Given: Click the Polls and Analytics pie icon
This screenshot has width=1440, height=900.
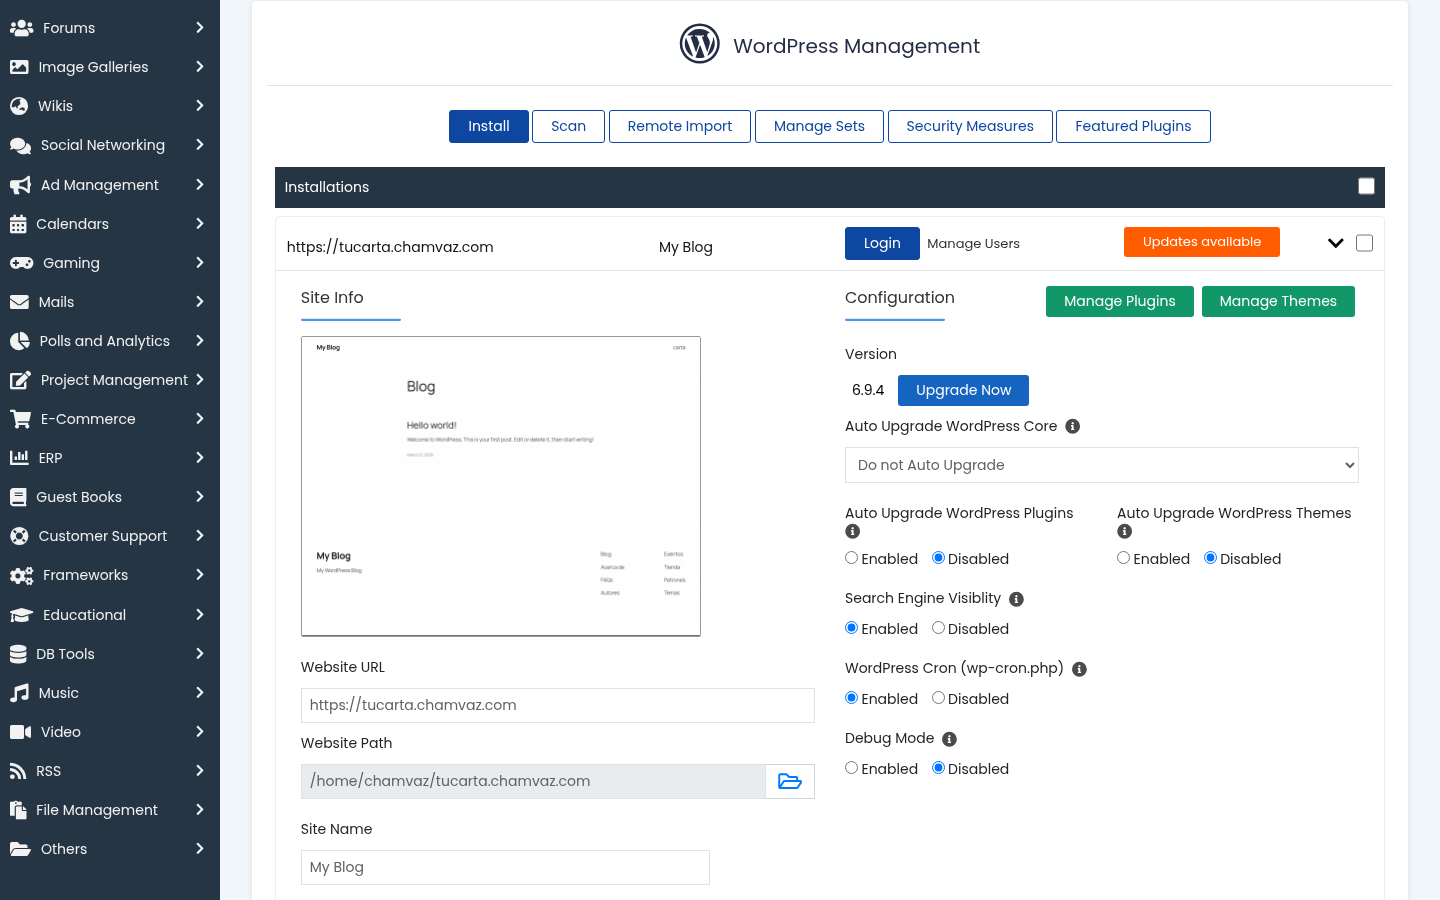Looking at the screenshot, I should (x=20, y=341).
